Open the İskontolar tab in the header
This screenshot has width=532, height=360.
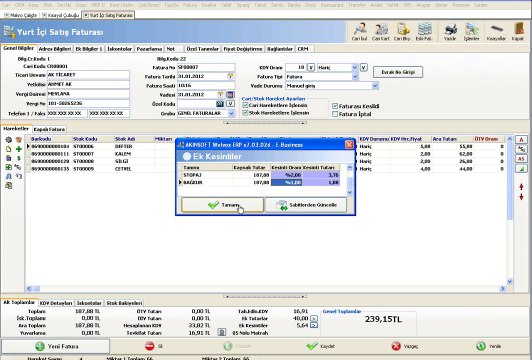(119, 49)
